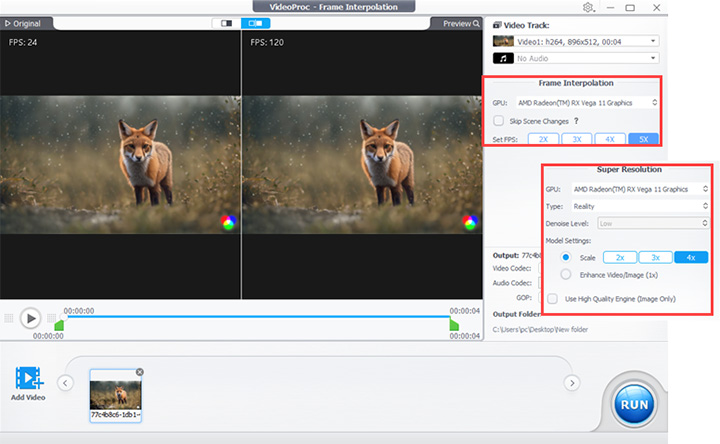Remove the fox clip using its X icon
Screen dimensions: 720x444
139,372
